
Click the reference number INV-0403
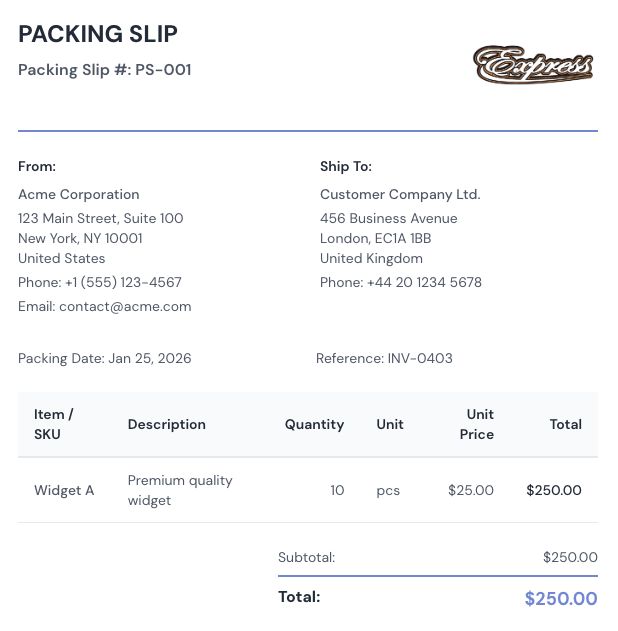pyautogui.click(x=420, y=359)
